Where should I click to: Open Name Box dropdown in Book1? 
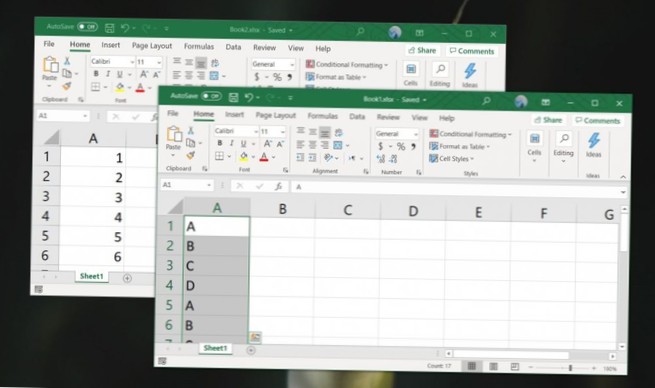(x=208, y=185)
